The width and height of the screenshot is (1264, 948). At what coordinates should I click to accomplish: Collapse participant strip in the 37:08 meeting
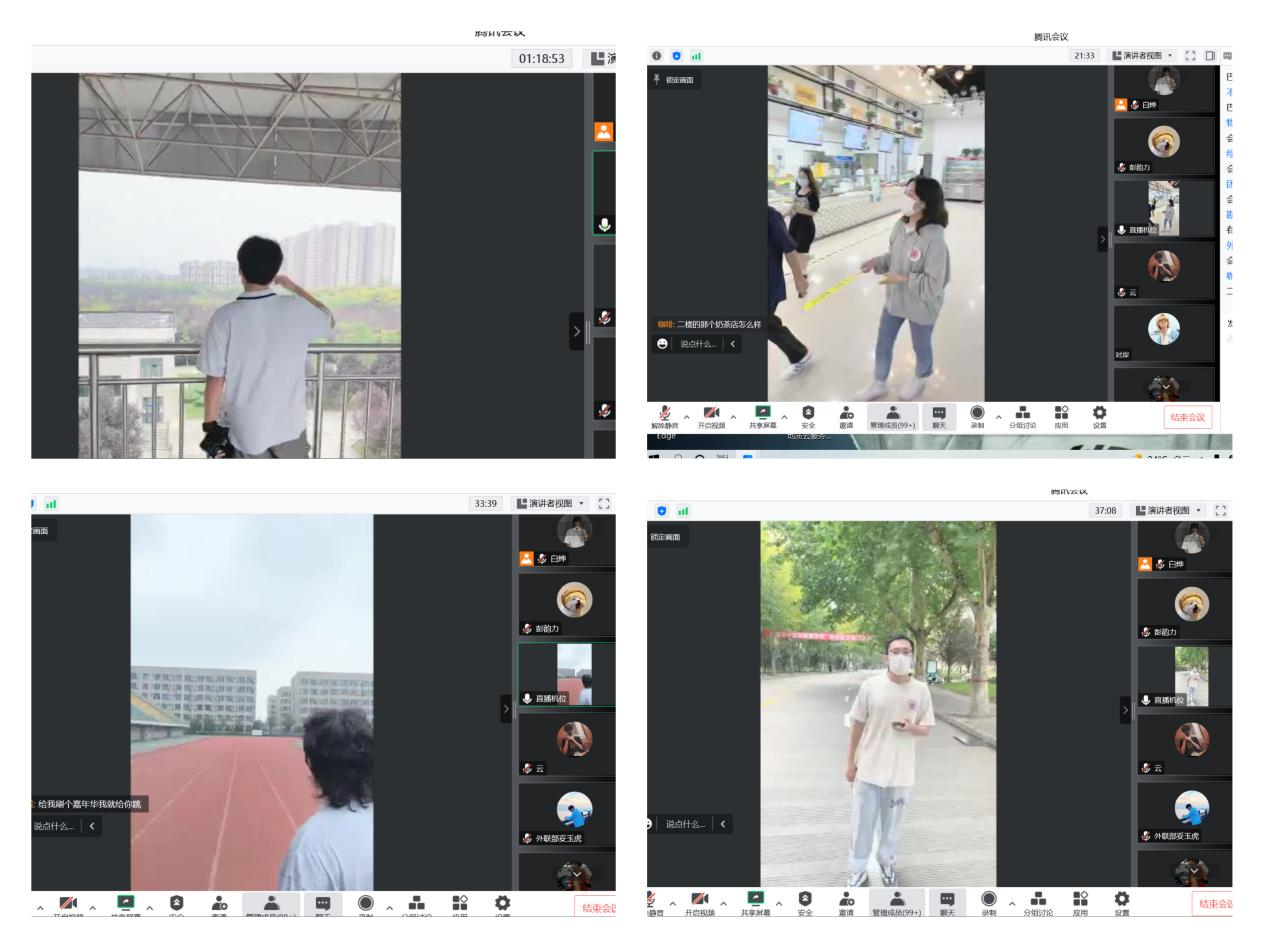click(1125, 710)
